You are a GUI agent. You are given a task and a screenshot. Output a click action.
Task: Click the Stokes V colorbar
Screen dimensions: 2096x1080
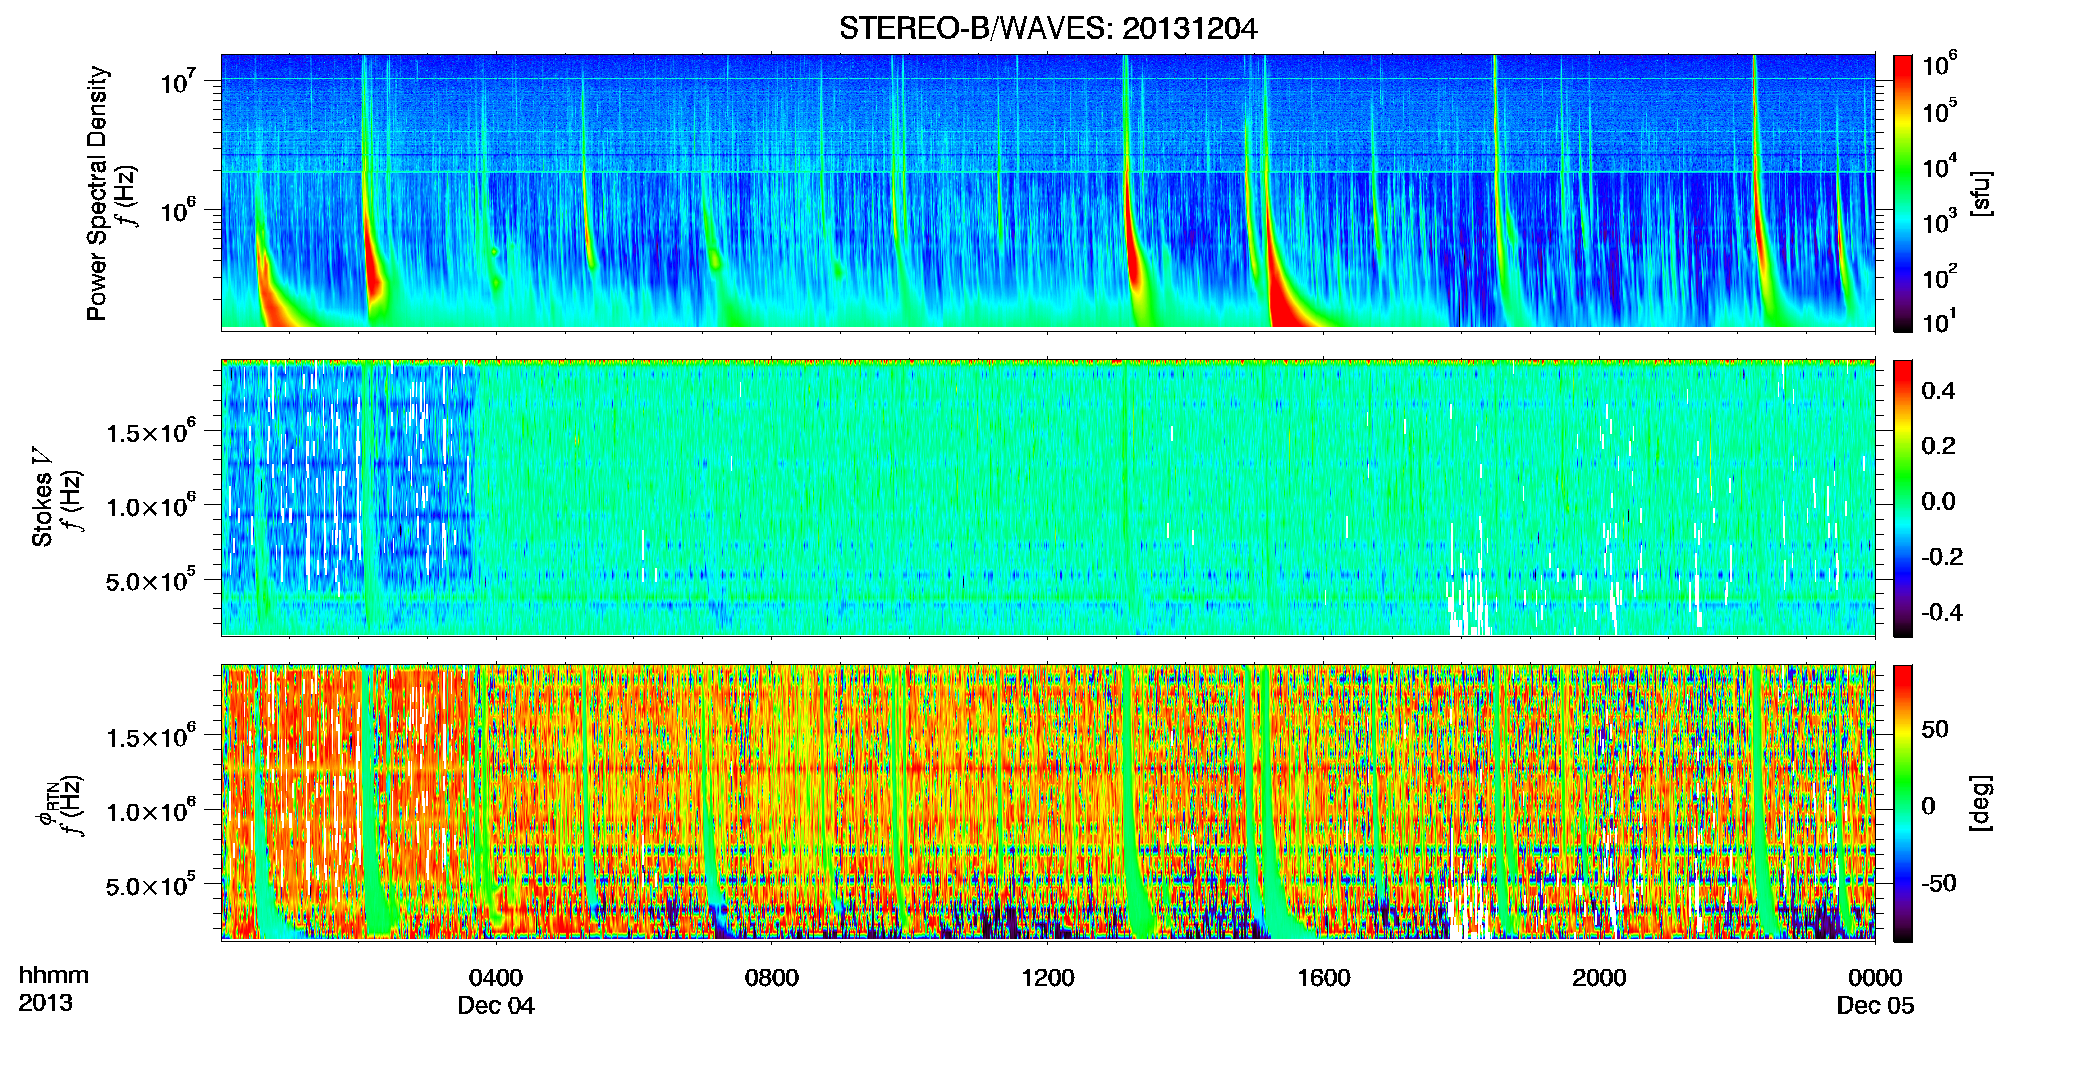point(1903,498)
